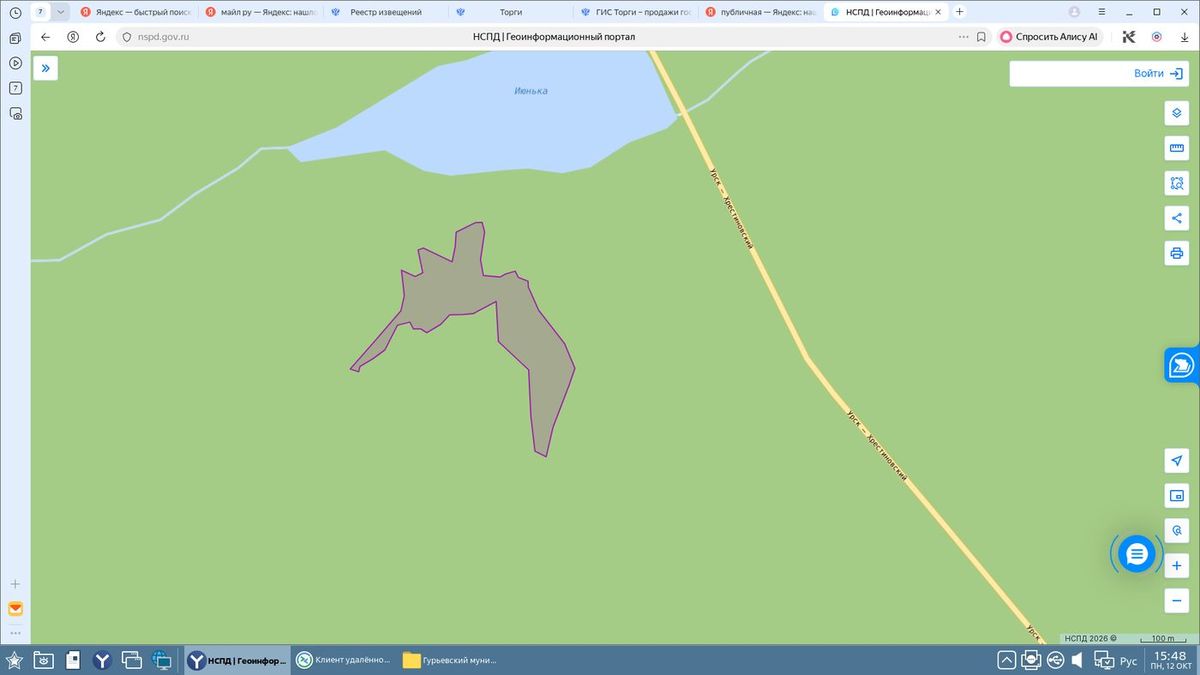Open the browser downloads panel

1184,37
